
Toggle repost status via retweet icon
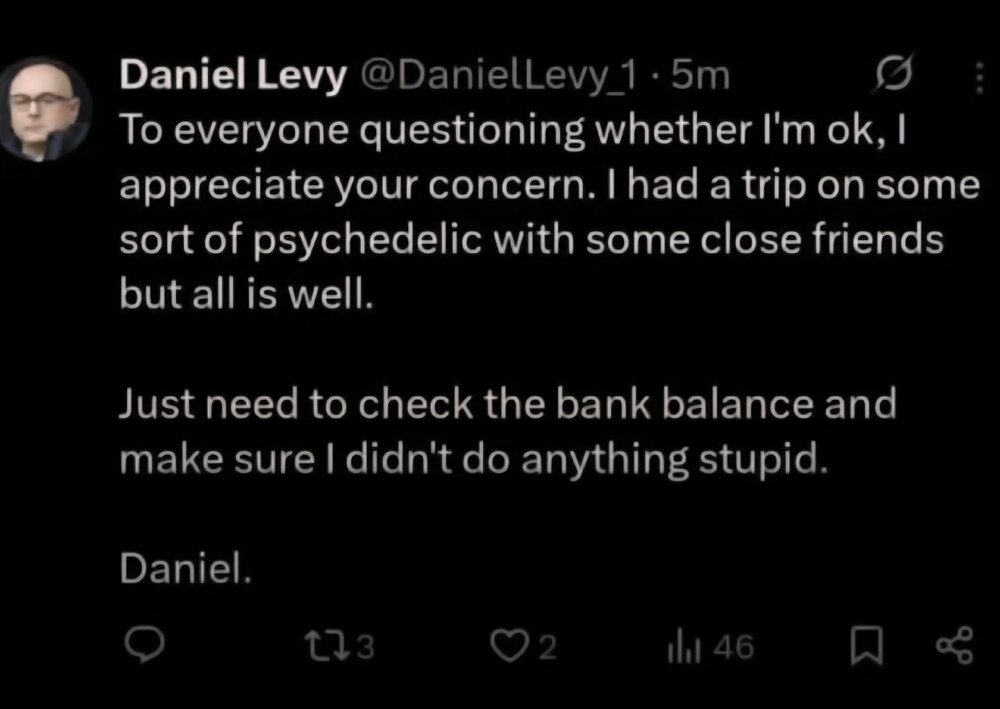point(325,646)
